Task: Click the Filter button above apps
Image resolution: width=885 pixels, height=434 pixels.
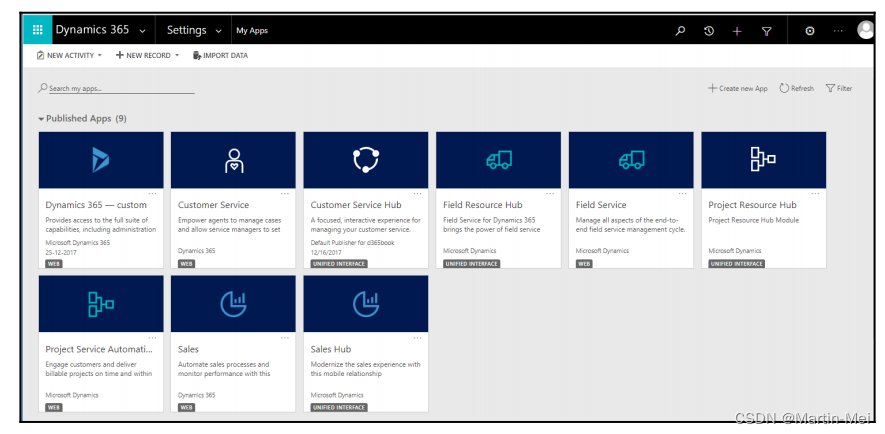Action: [839, 89]
